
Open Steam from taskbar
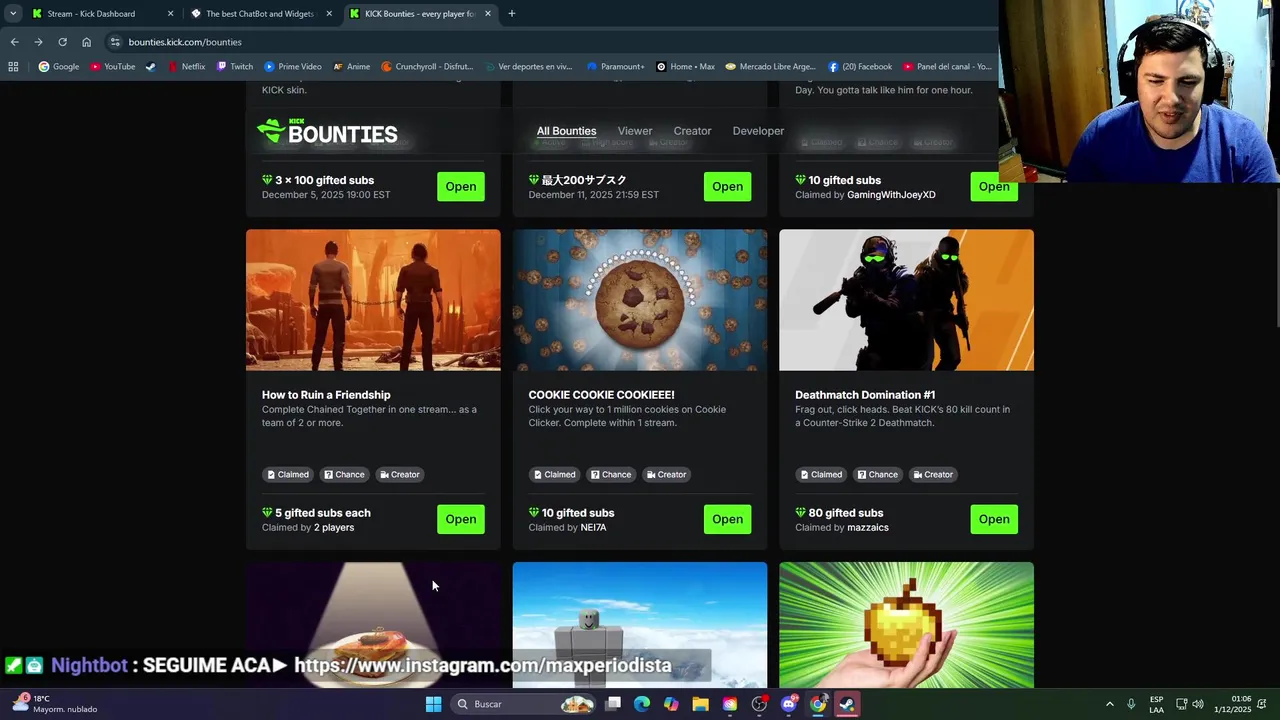tap(847, 704)
